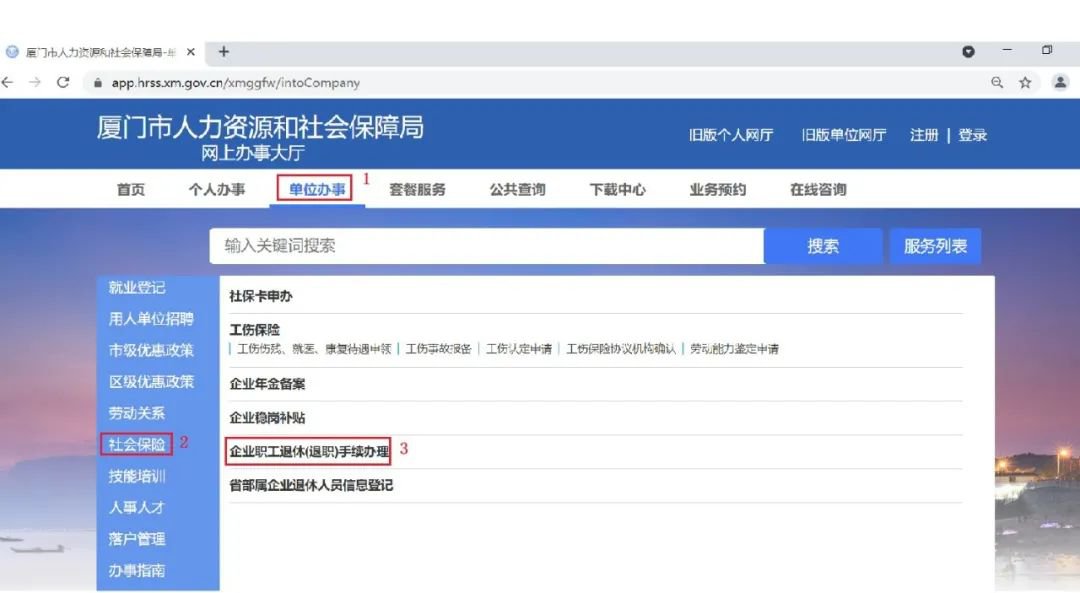This screenshot has height=593, width=1080.
Task: Bookmark this page with the star icon
Action: tap(1025, 83)
